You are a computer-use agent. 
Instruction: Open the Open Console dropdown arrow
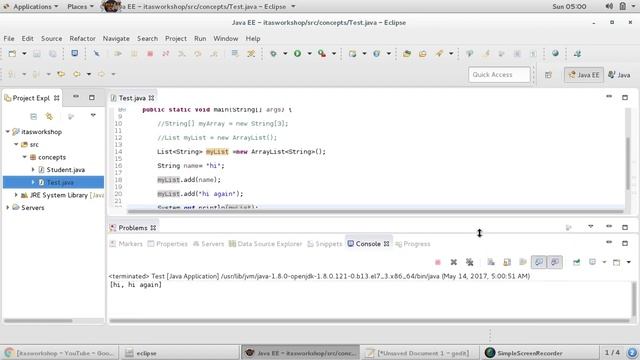click(629, 262)
